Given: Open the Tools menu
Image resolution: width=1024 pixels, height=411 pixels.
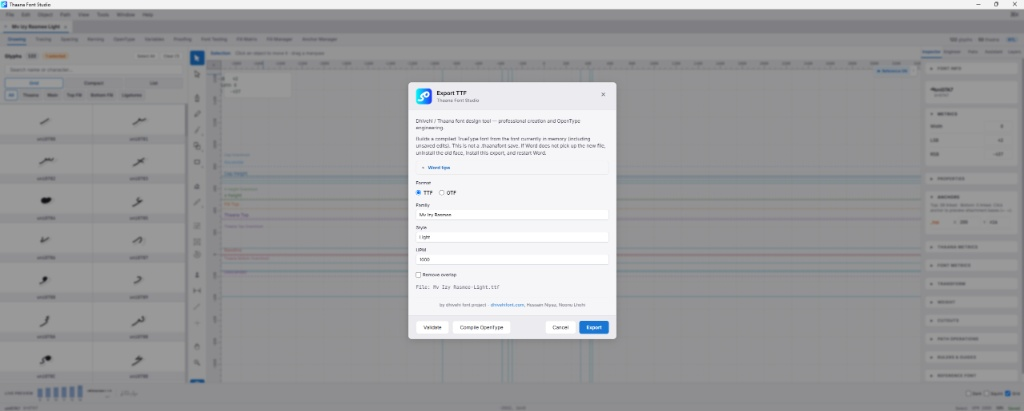Looking at the screenshot, I should tap(103, 14).
